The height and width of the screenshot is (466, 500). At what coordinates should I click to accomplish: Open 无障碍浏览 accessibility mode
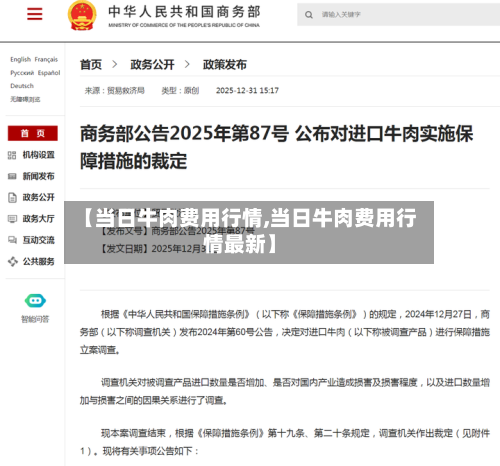tap(25, 99)
